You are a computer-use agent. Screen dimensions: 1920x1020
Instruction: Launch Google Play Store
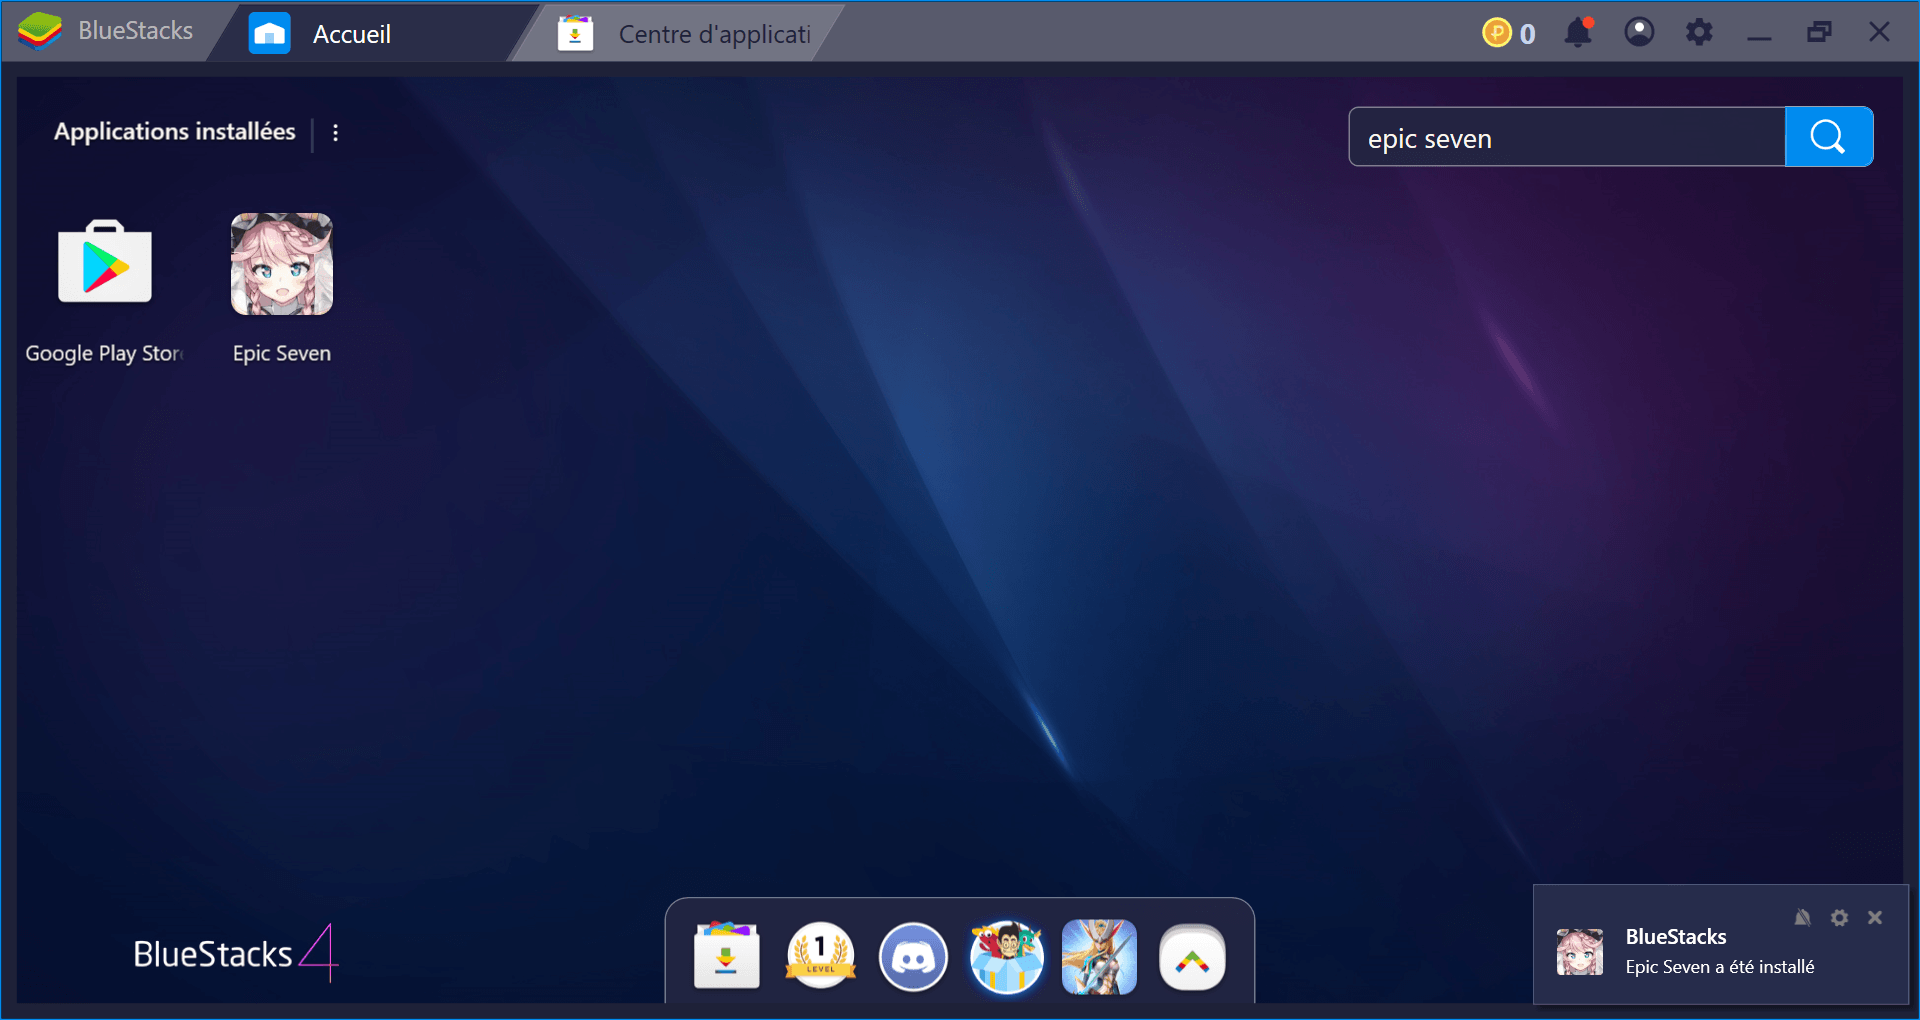pos(105,262)
